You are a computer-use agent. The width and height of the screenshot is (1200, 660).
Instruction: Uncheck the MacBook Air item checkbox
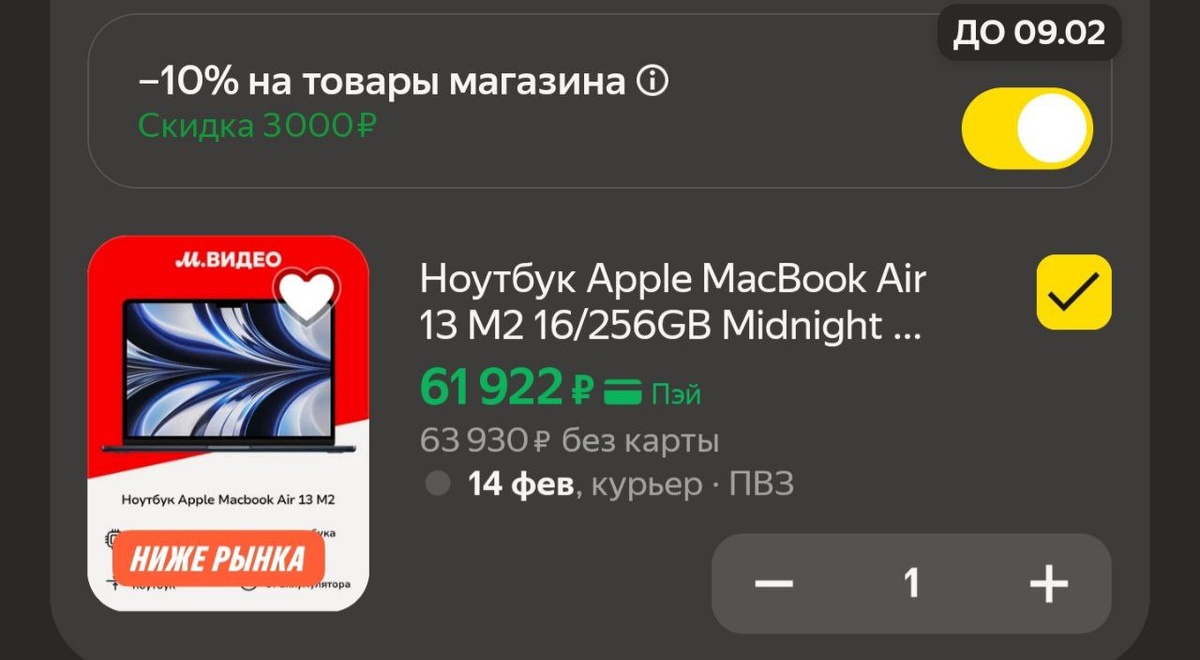pos(1074,292)
